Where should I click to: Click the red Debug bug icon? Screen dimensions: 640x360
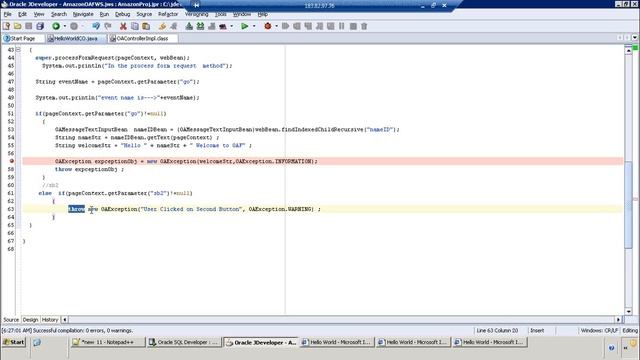tap(268, 26)
